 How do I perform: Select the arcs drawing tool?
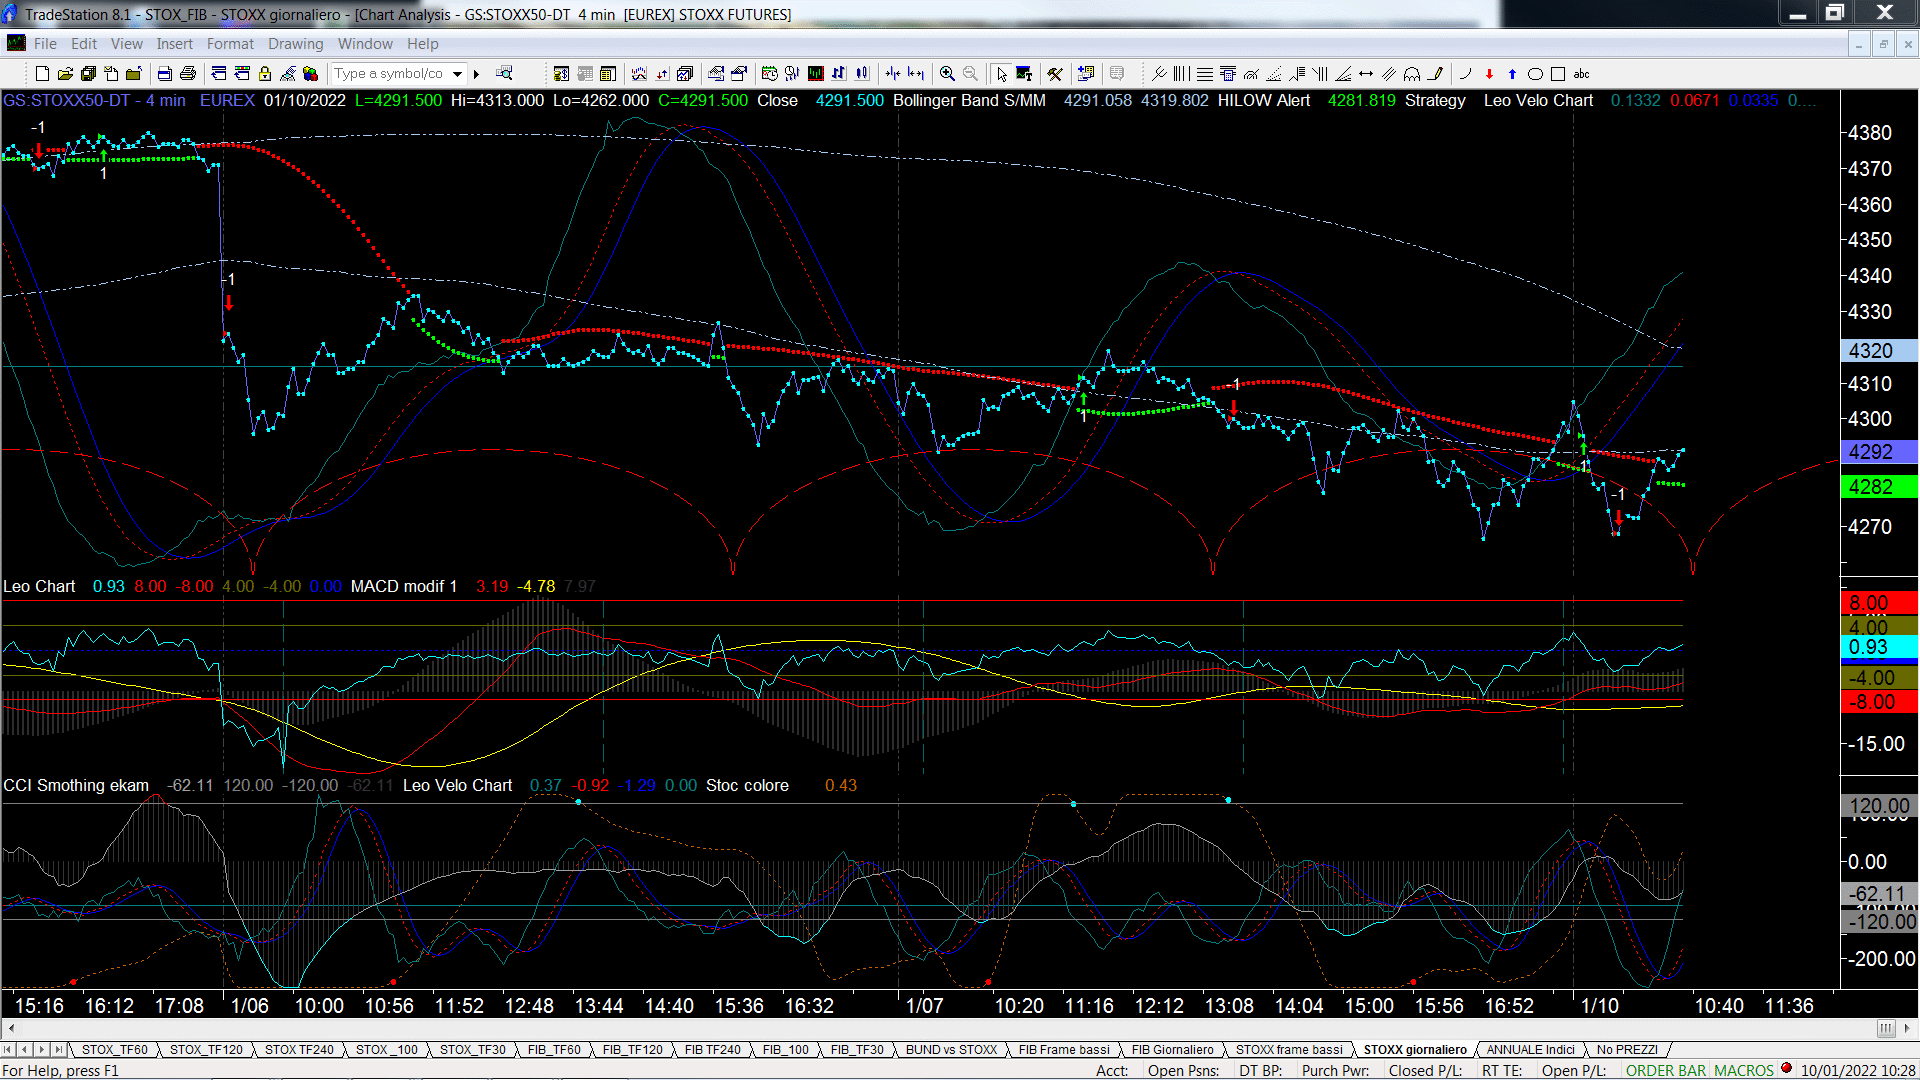point(1412,74)
